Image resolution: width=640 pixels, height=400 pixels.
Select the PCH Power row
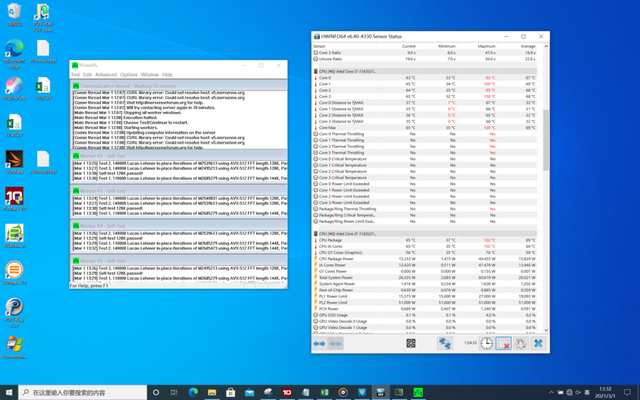425,309
